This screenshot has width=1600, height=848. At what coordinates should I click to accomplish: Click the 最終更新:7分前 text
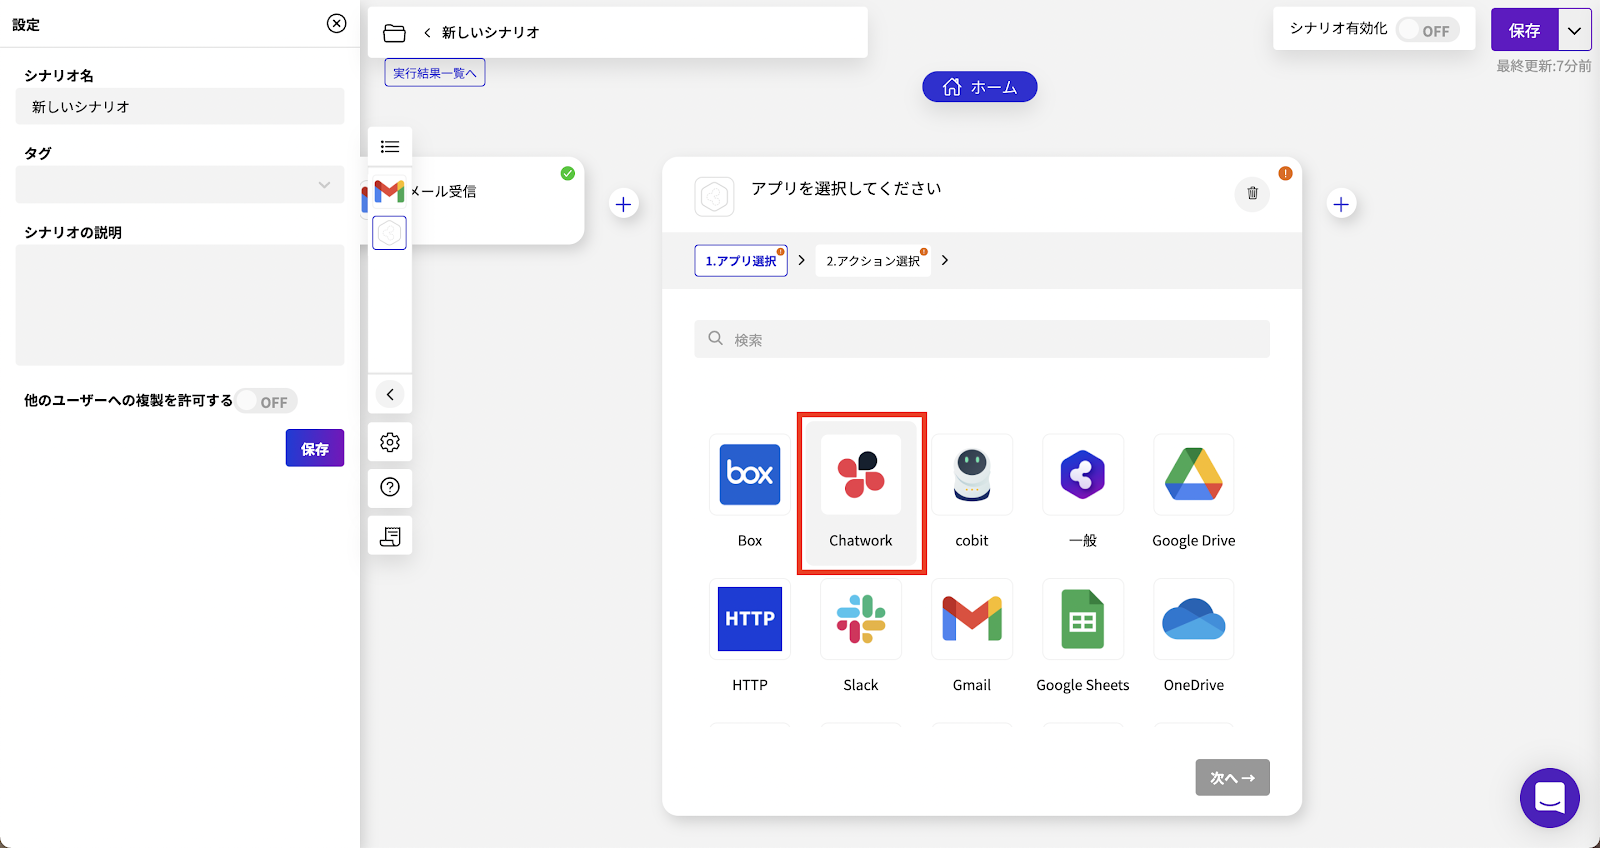coord(1544,66)
